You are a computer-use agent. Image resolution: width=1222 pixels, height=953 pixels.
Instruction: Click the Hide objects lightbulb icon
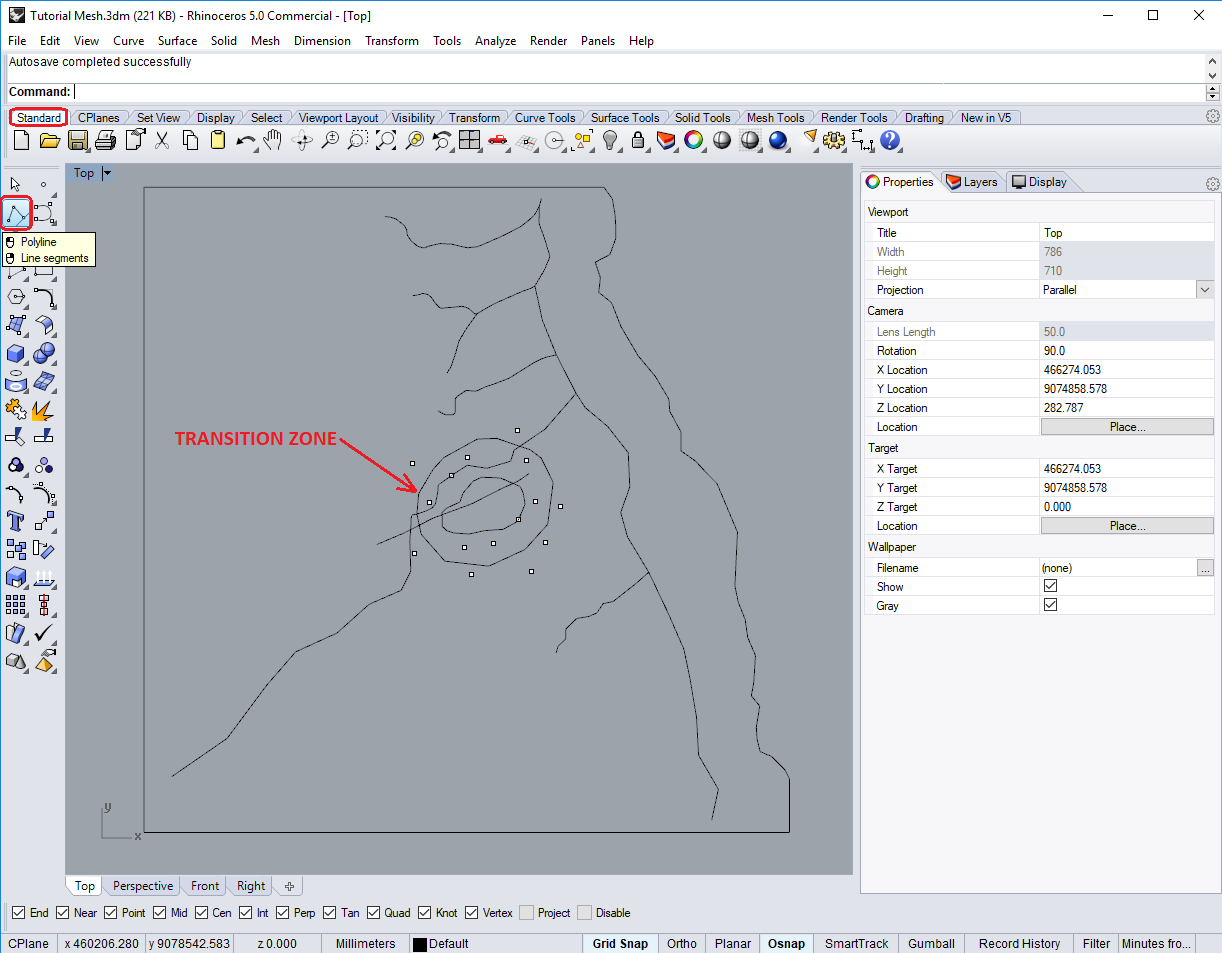point(610,141)
